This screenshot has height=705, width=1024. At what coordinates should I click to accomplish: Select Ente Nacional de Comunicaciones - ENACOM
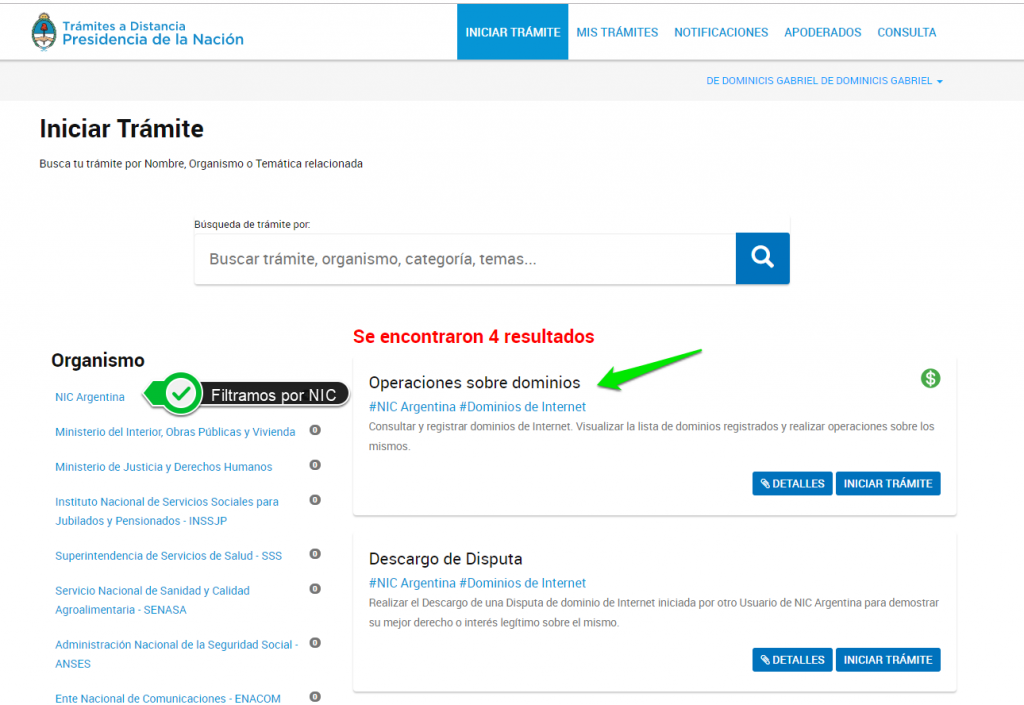(x=168, y=698)
